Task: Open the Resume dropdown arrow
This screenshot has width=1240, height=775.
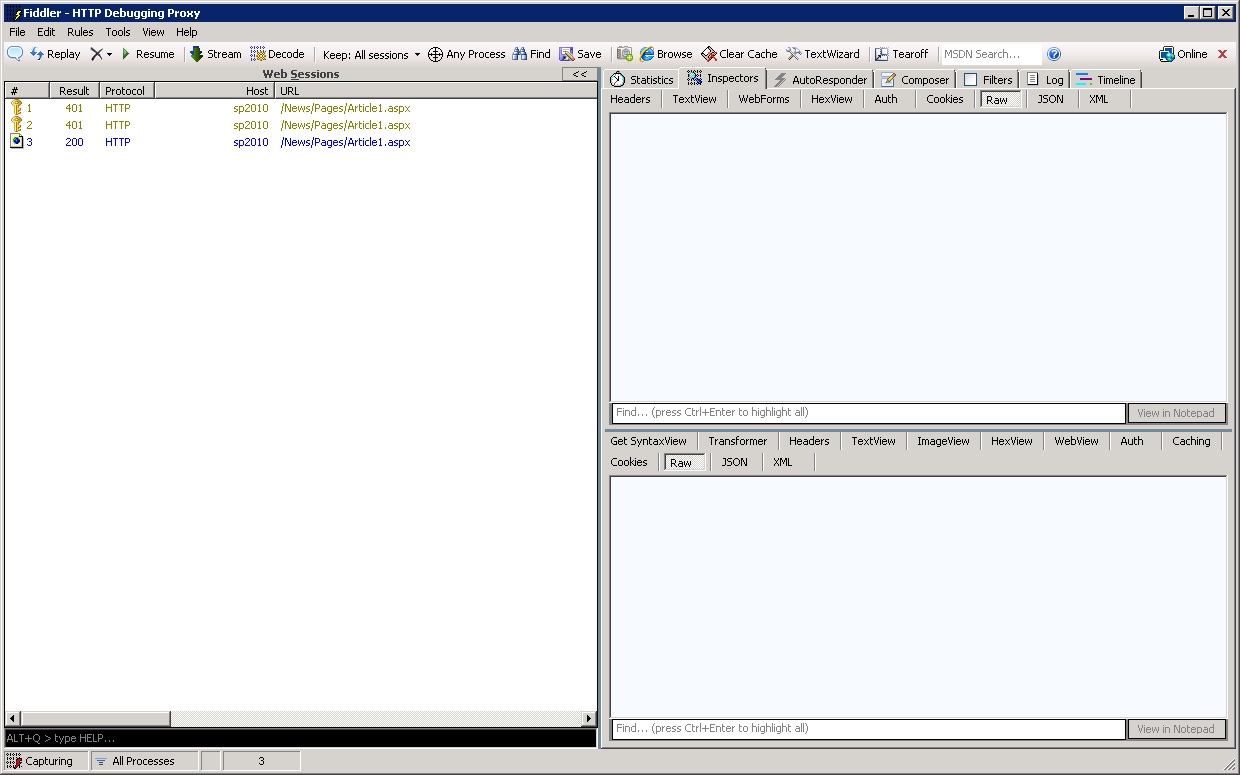Action: (x=108, y=54)
